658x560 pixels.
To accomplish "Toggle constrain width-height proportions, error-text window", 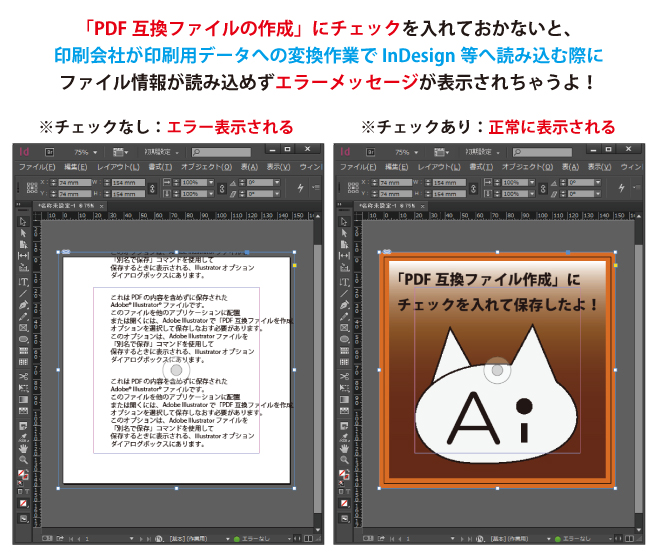I will (152, 188).
